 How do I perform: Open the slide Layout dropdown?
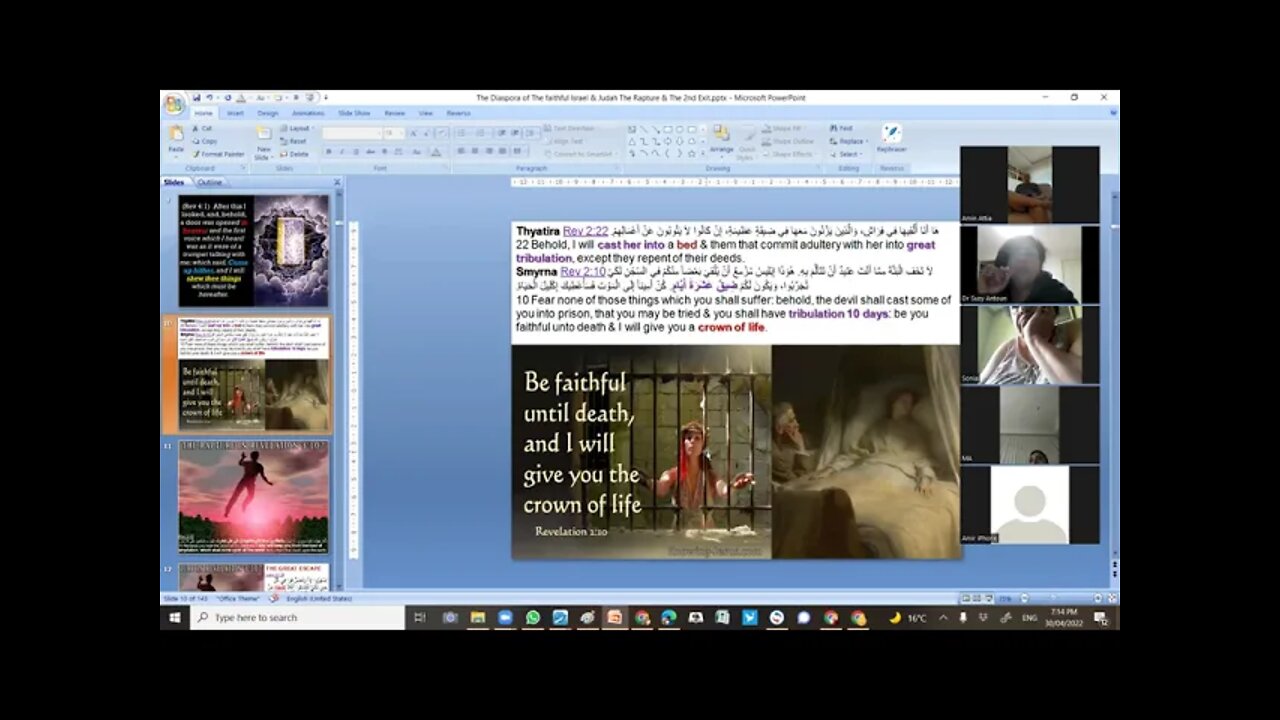(297, 128)
